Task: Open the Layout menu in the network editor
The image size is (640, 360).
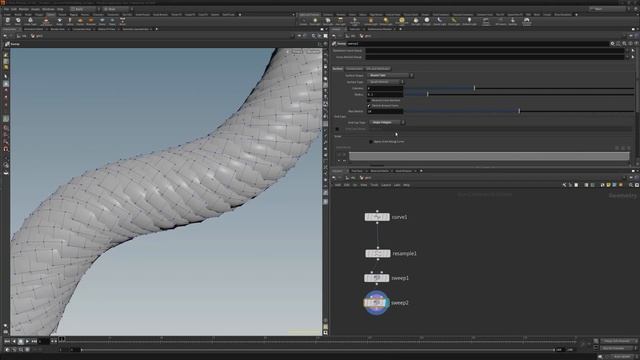Action: pos(386,185)
